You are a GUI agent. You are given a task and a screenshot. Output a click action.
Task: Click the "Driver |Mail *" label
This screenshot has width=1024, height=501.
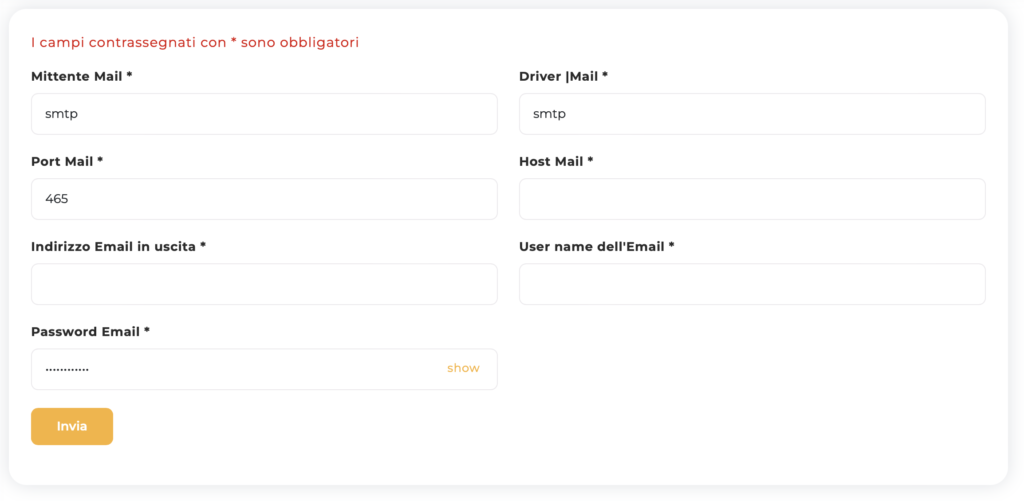563,76
